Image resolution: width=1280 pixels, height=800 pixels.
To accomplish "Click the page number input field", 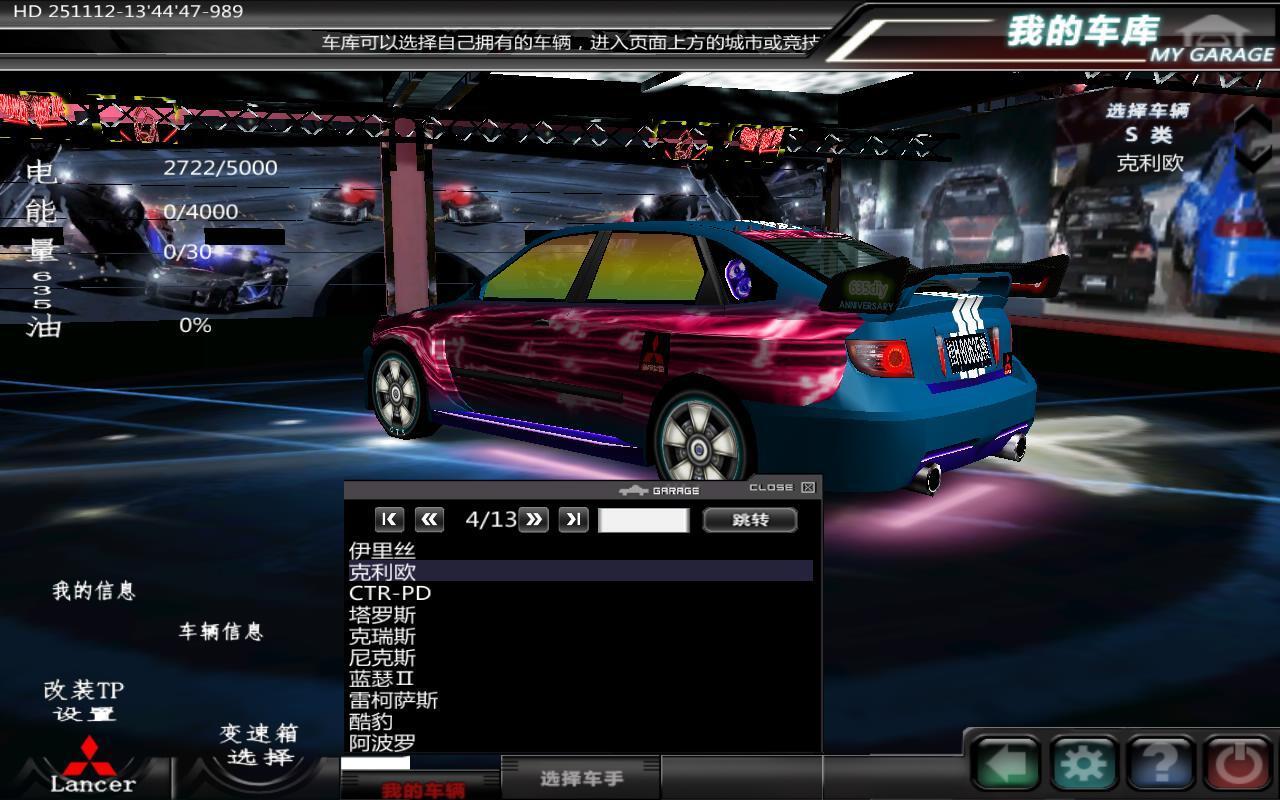I will click(643, 520).
